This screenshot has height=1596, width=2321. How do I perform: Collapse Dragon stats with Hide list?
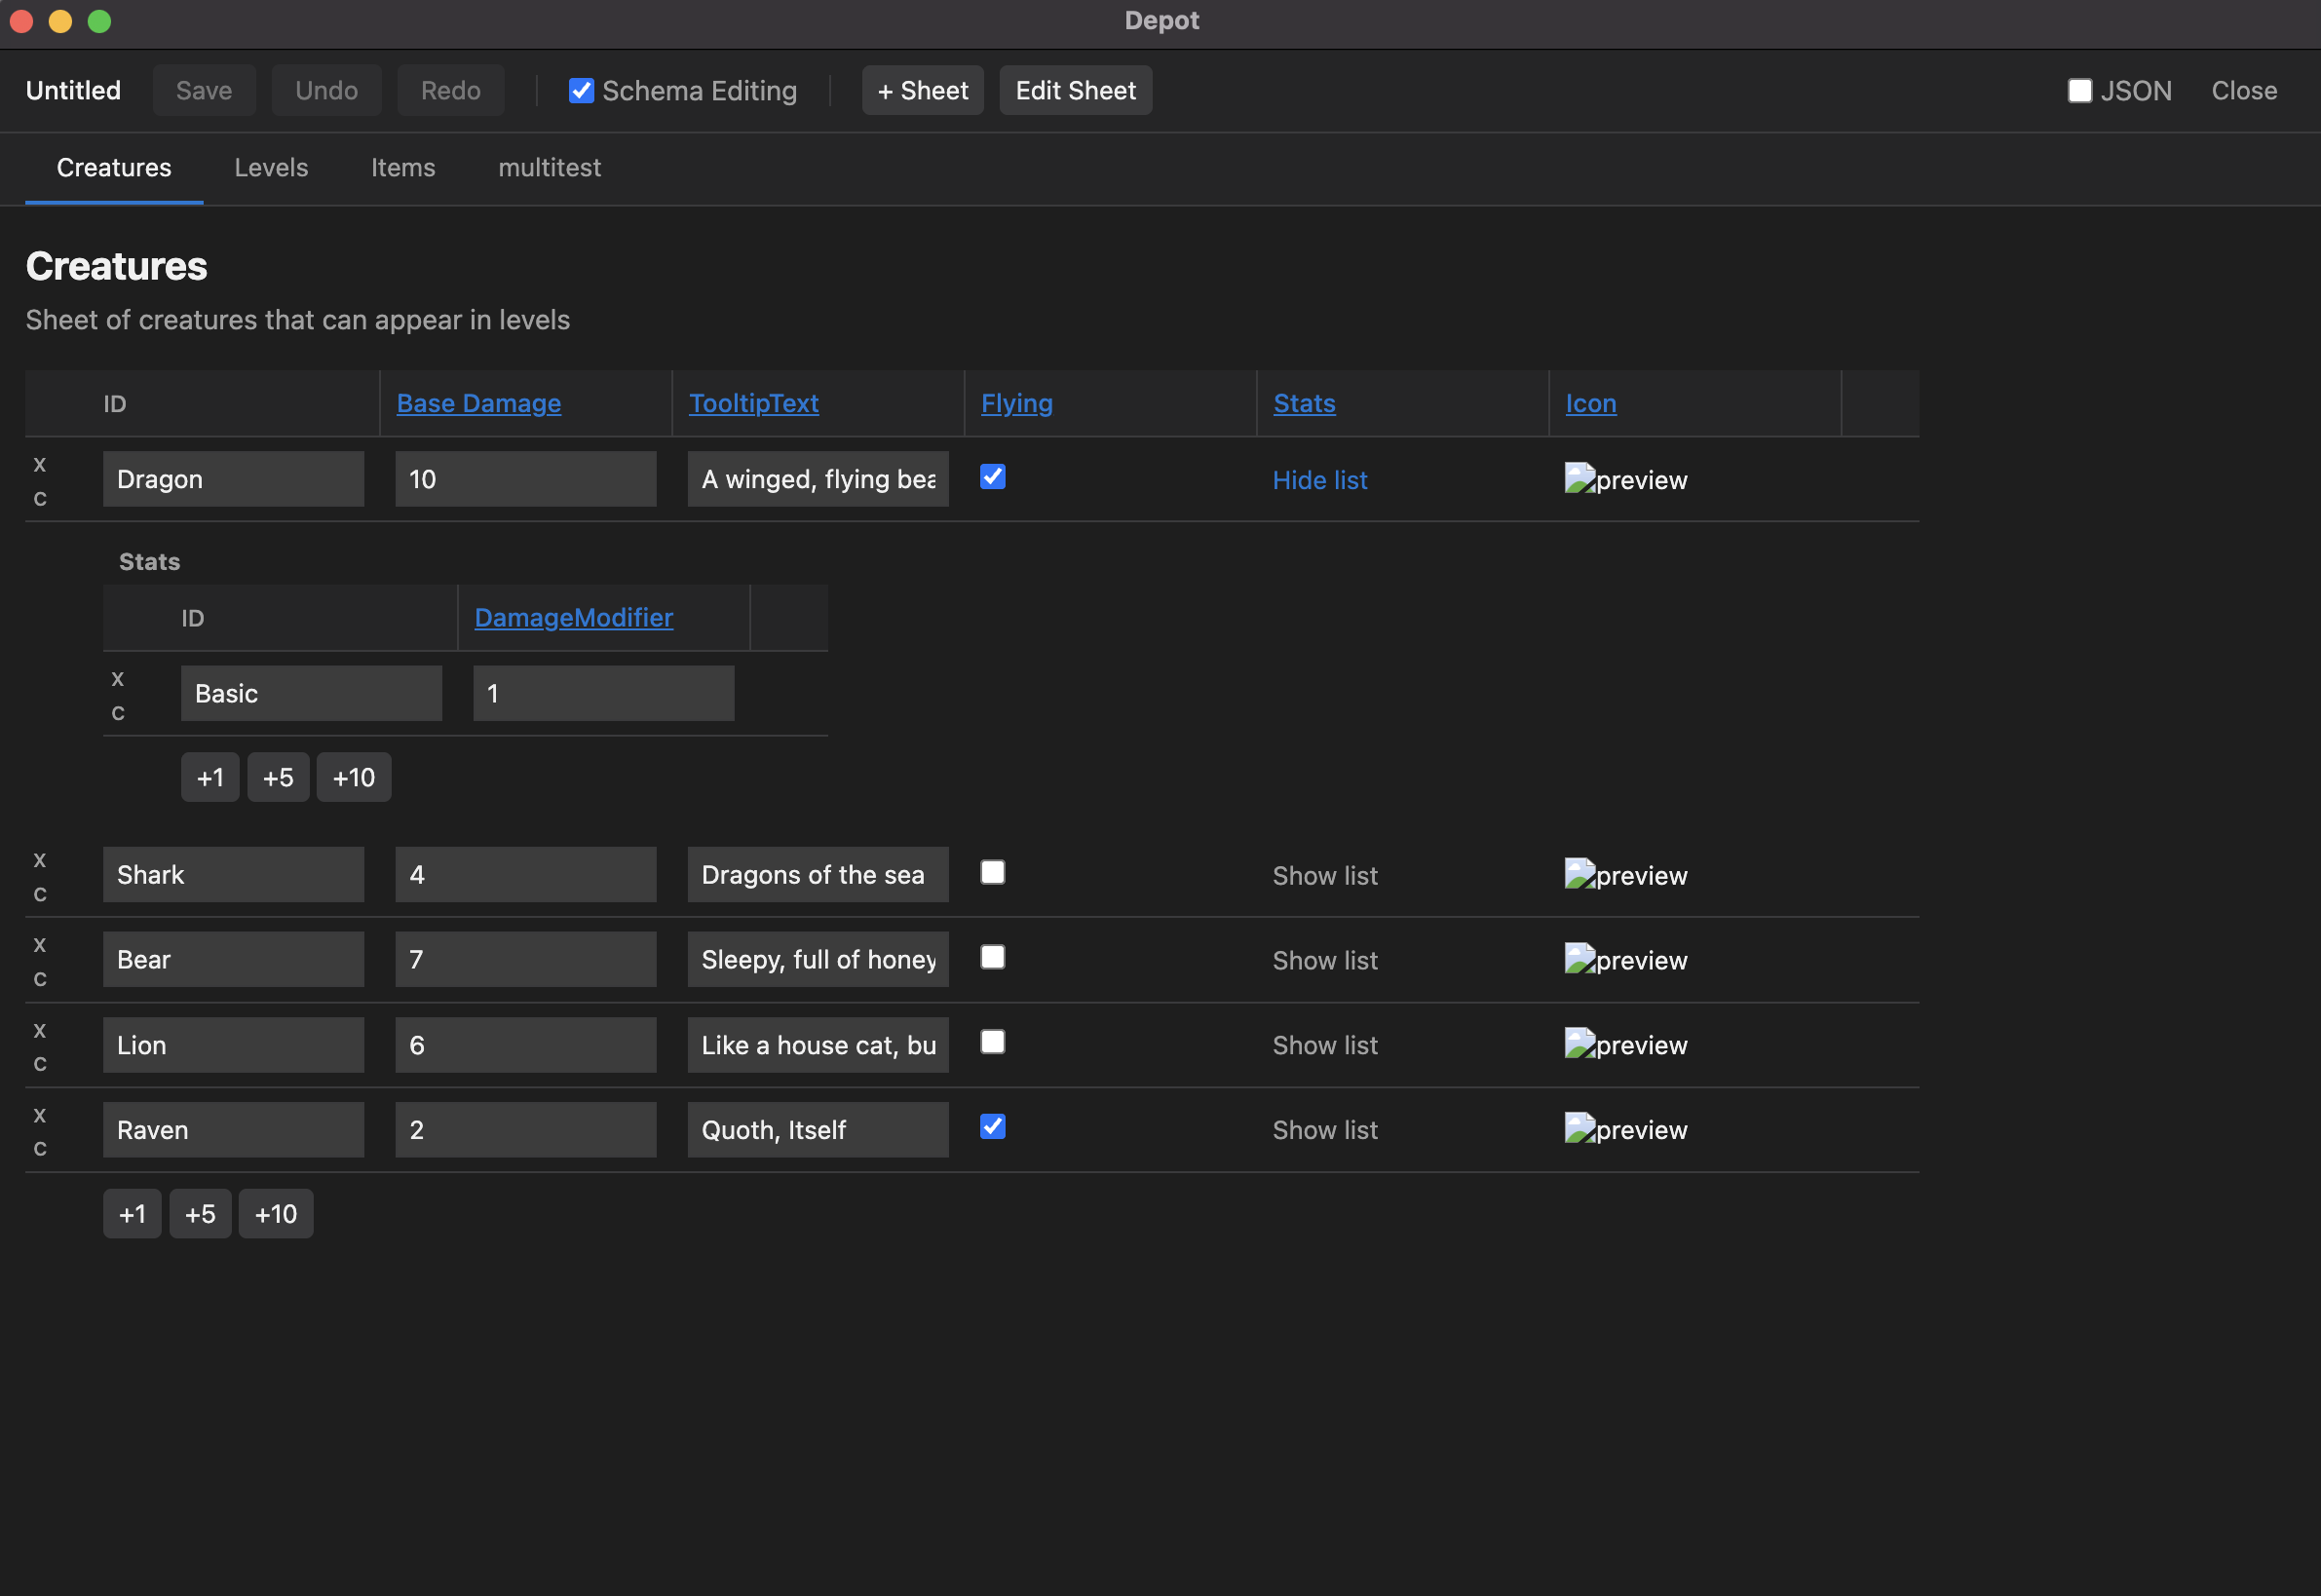[x=1319, y=480]
